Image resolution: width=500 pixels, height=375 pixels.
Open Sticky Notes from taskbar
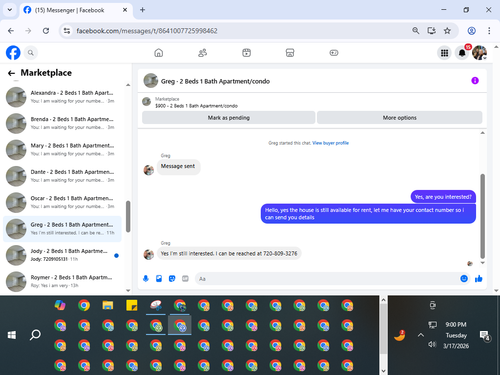[x=132, y=306]
